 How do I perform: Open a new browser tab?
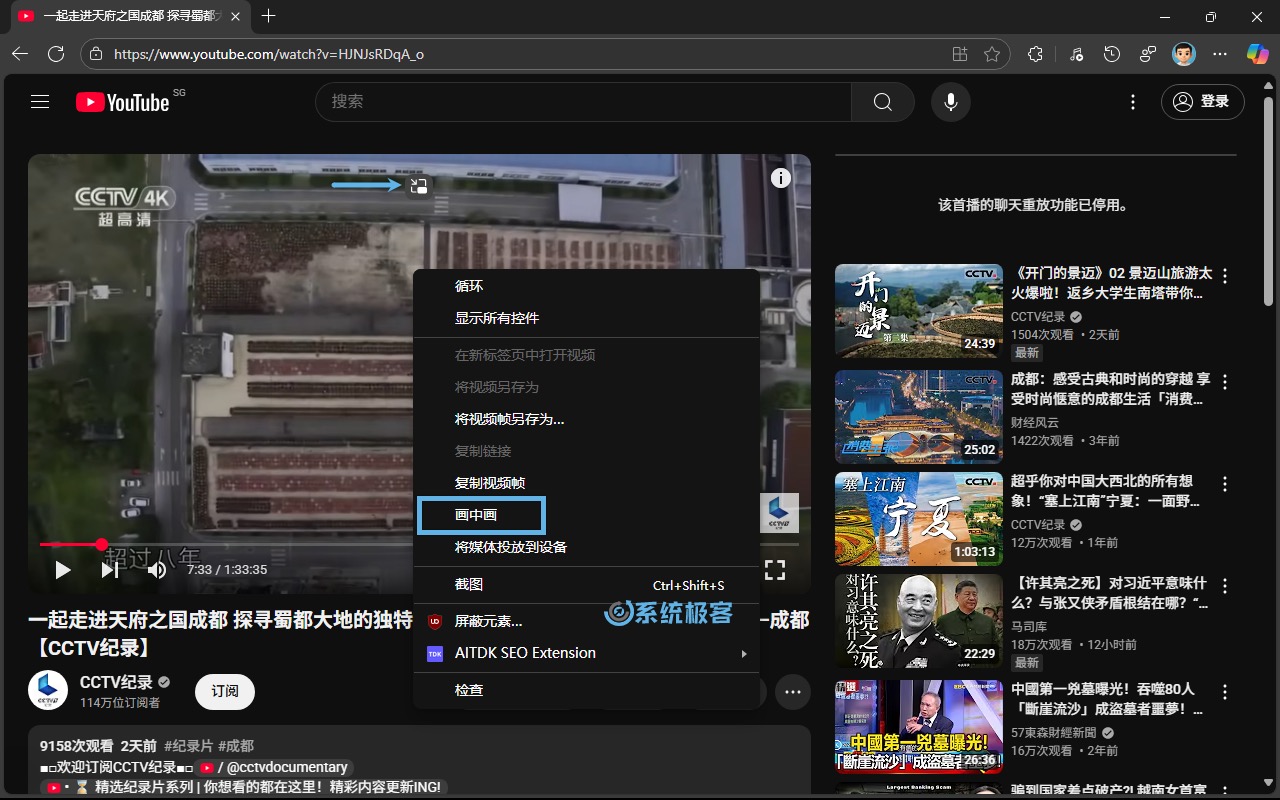[x=268, y=17]
